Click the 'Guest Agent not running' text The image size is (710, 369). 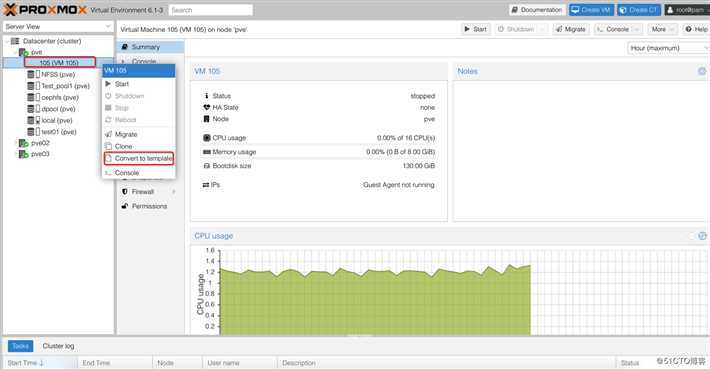click(398, 185)
